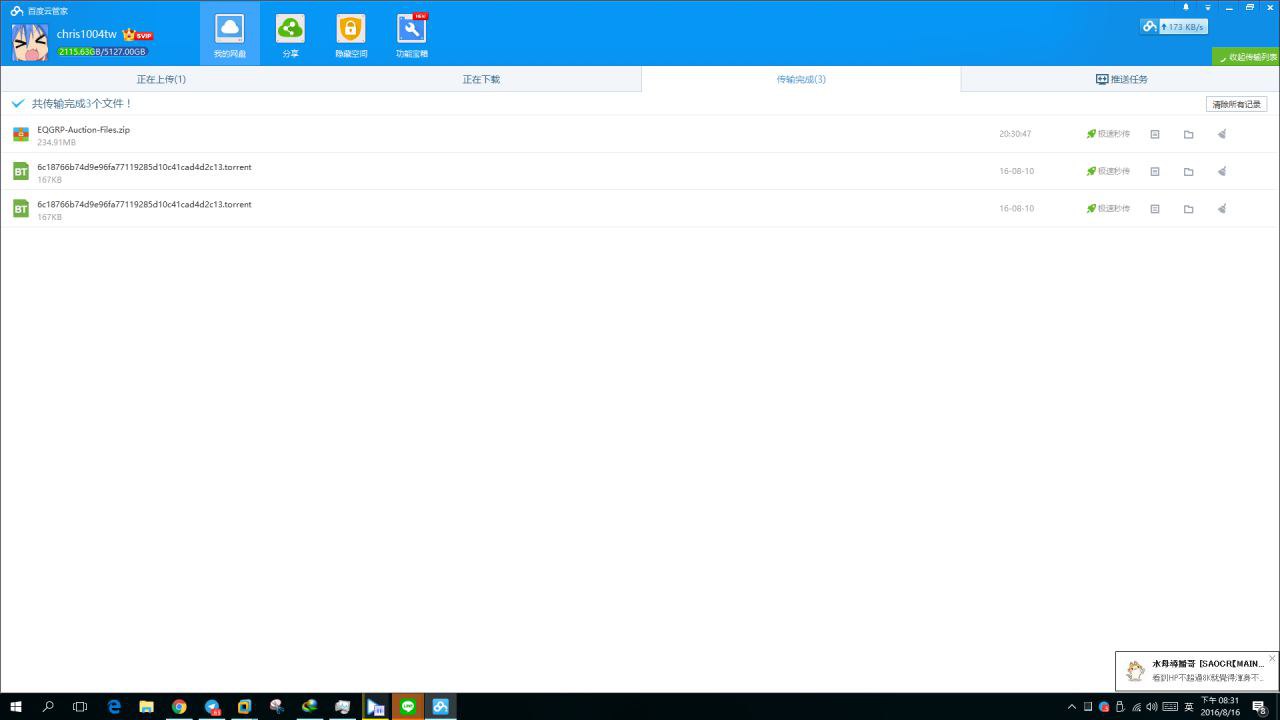Clear the EQGRP-Auction-Files.zip record with broom icon
Screen dimensions: 1280x720
coord(1221,134)
